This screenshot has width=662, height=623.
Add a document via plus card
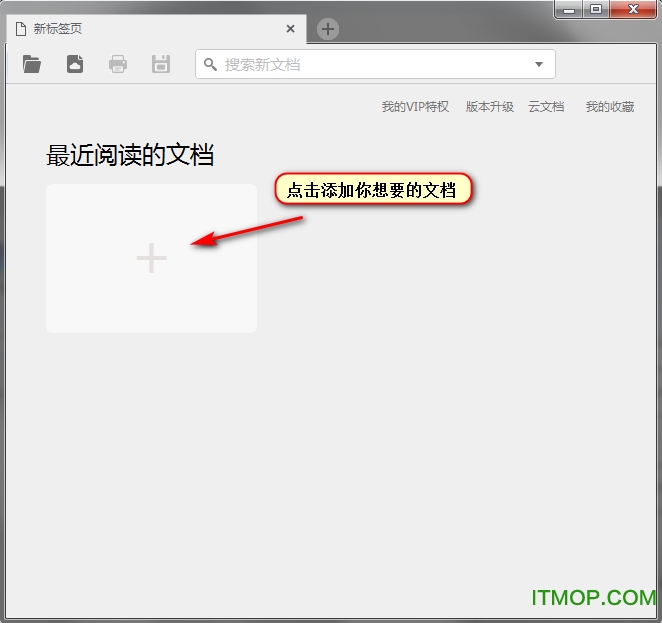(x=151, y=258)
